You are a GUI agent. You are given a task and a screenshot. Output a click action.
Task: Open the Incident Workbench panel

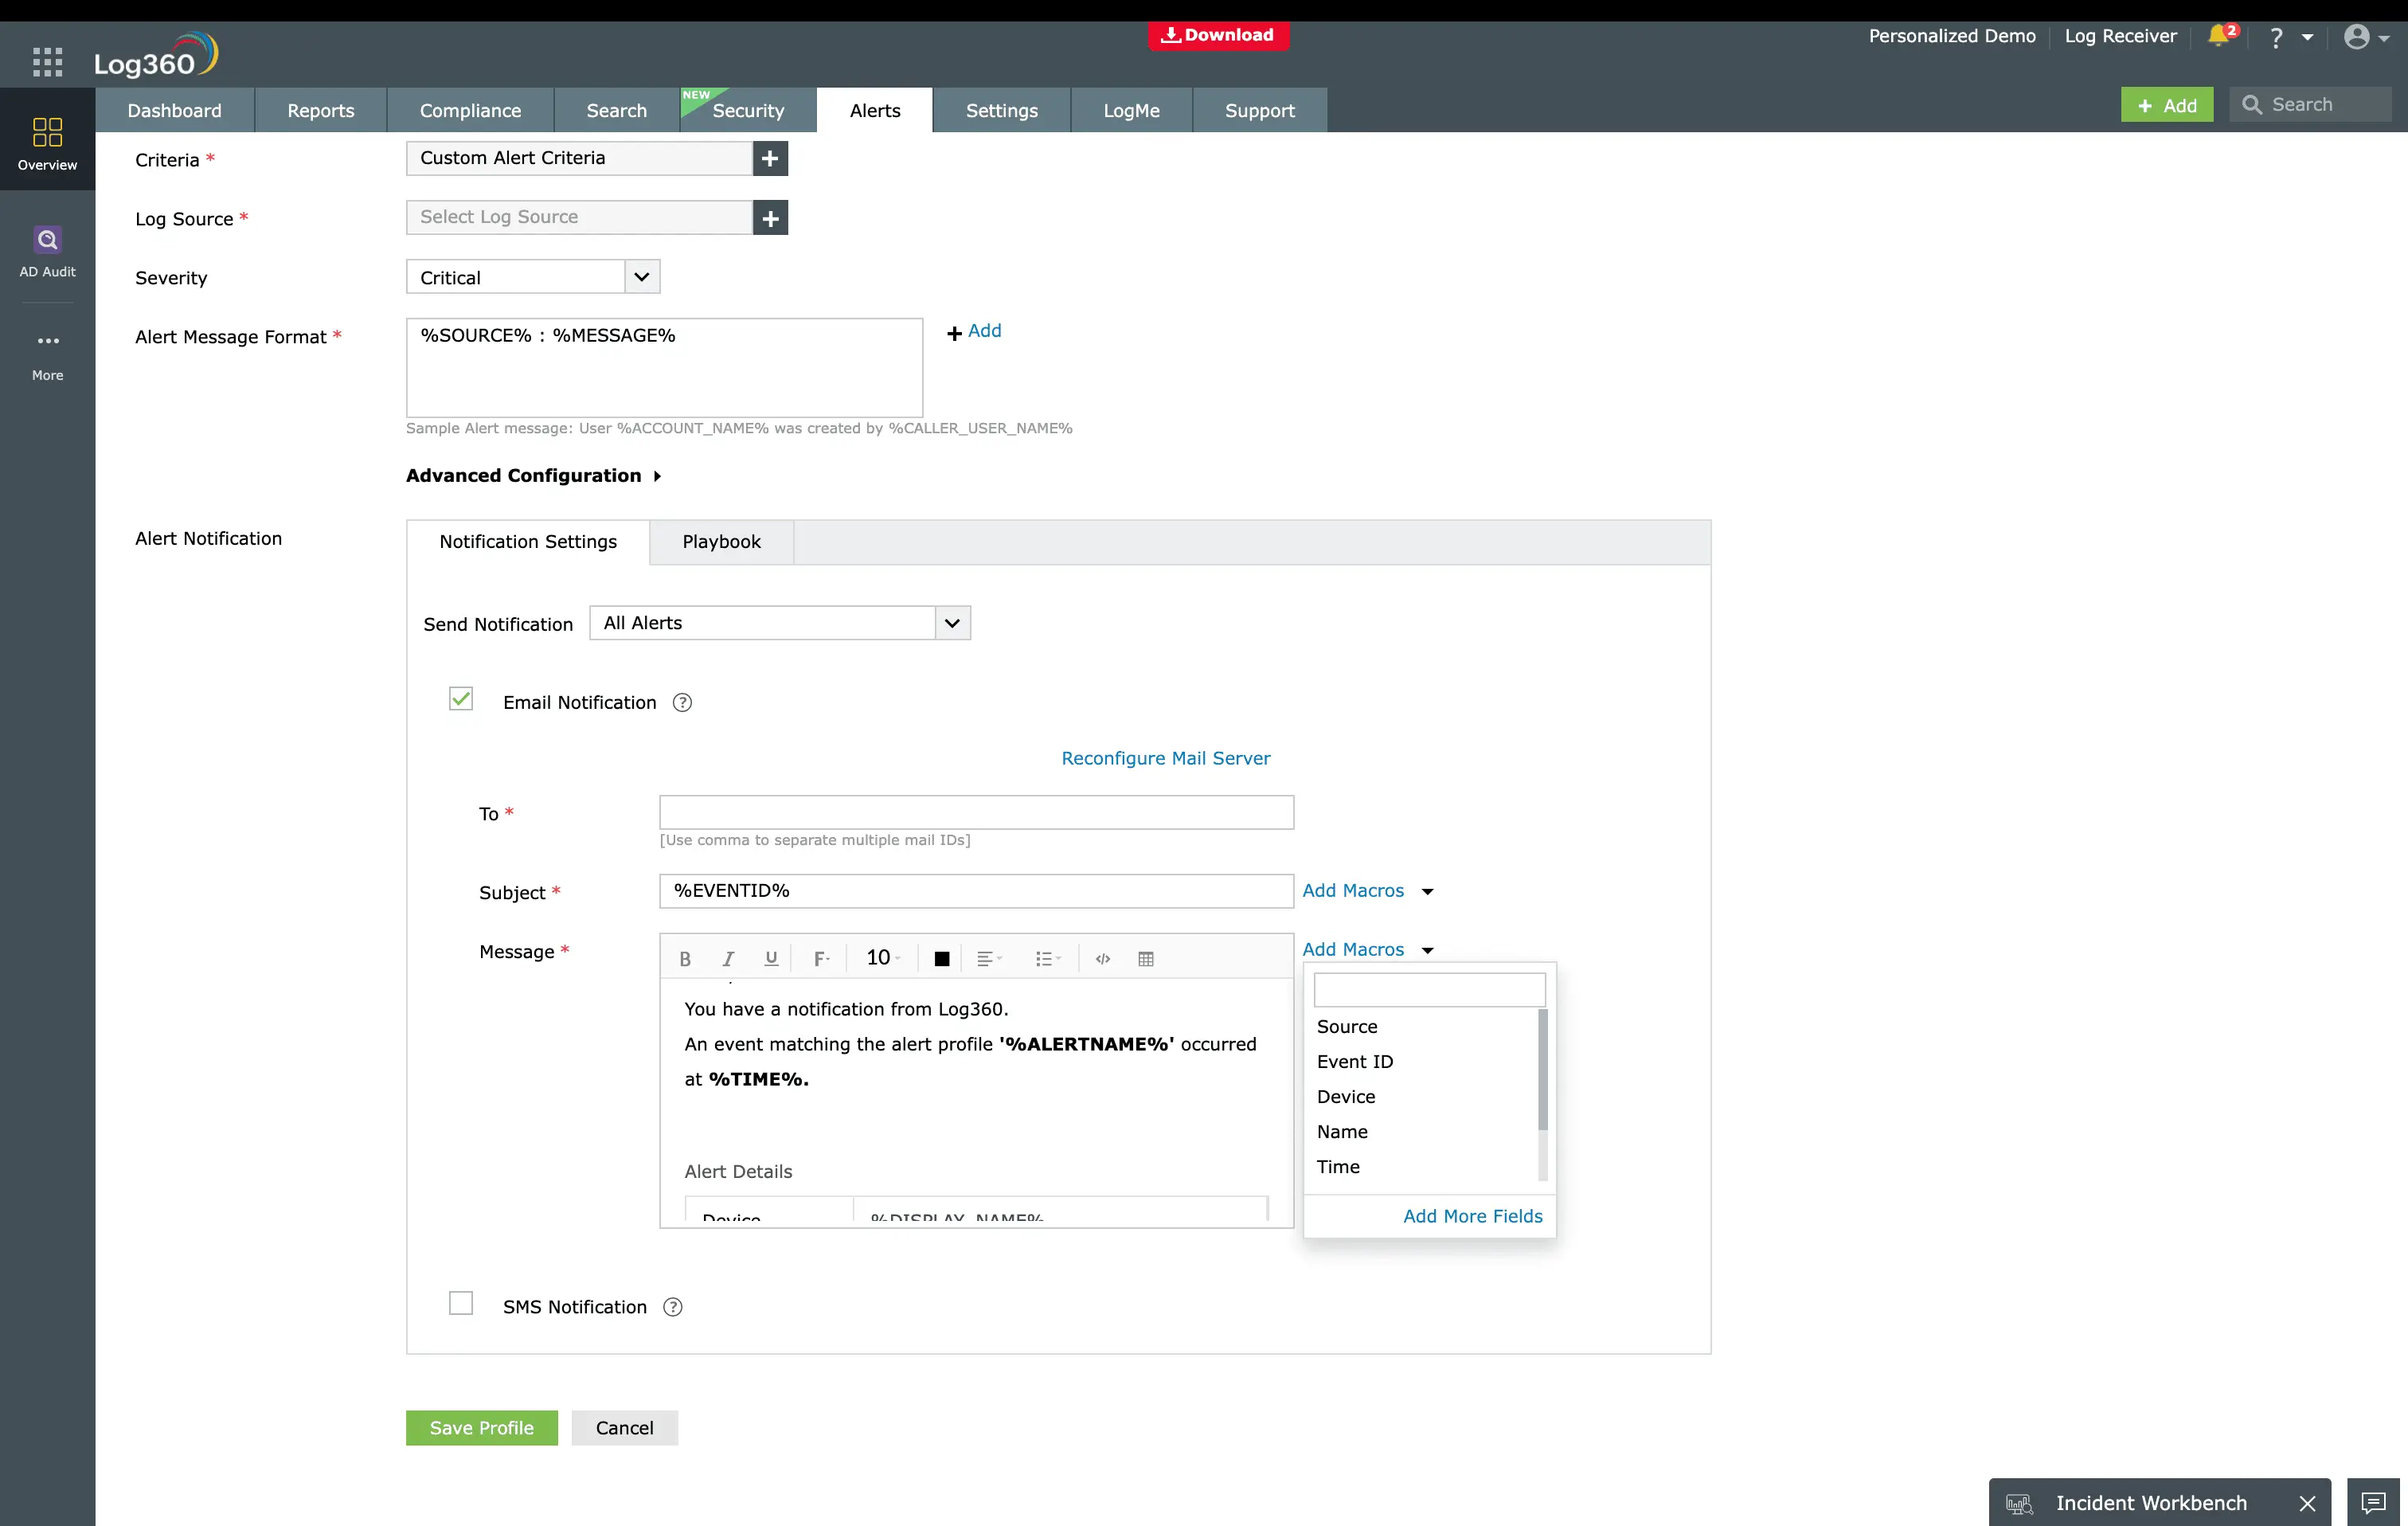point(2150,1503)
